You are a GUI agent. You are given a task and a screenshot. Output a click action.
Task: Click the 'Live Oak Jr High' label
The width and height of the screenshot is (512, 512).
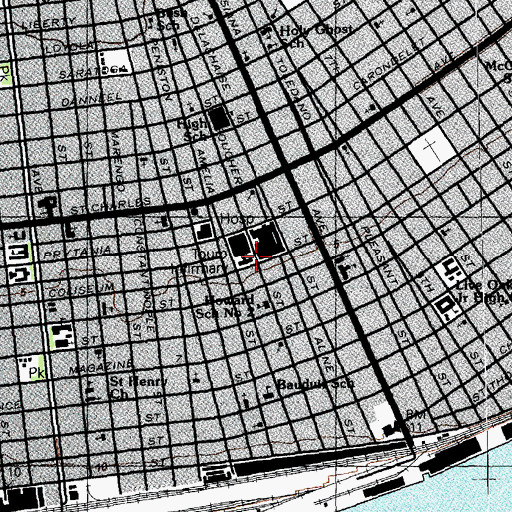click(483, 291)
